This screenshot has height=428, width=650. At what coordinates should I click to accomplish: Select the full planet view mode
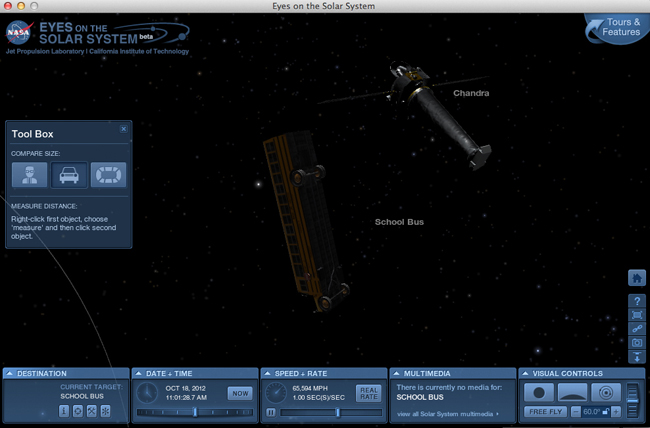[538, 392]
